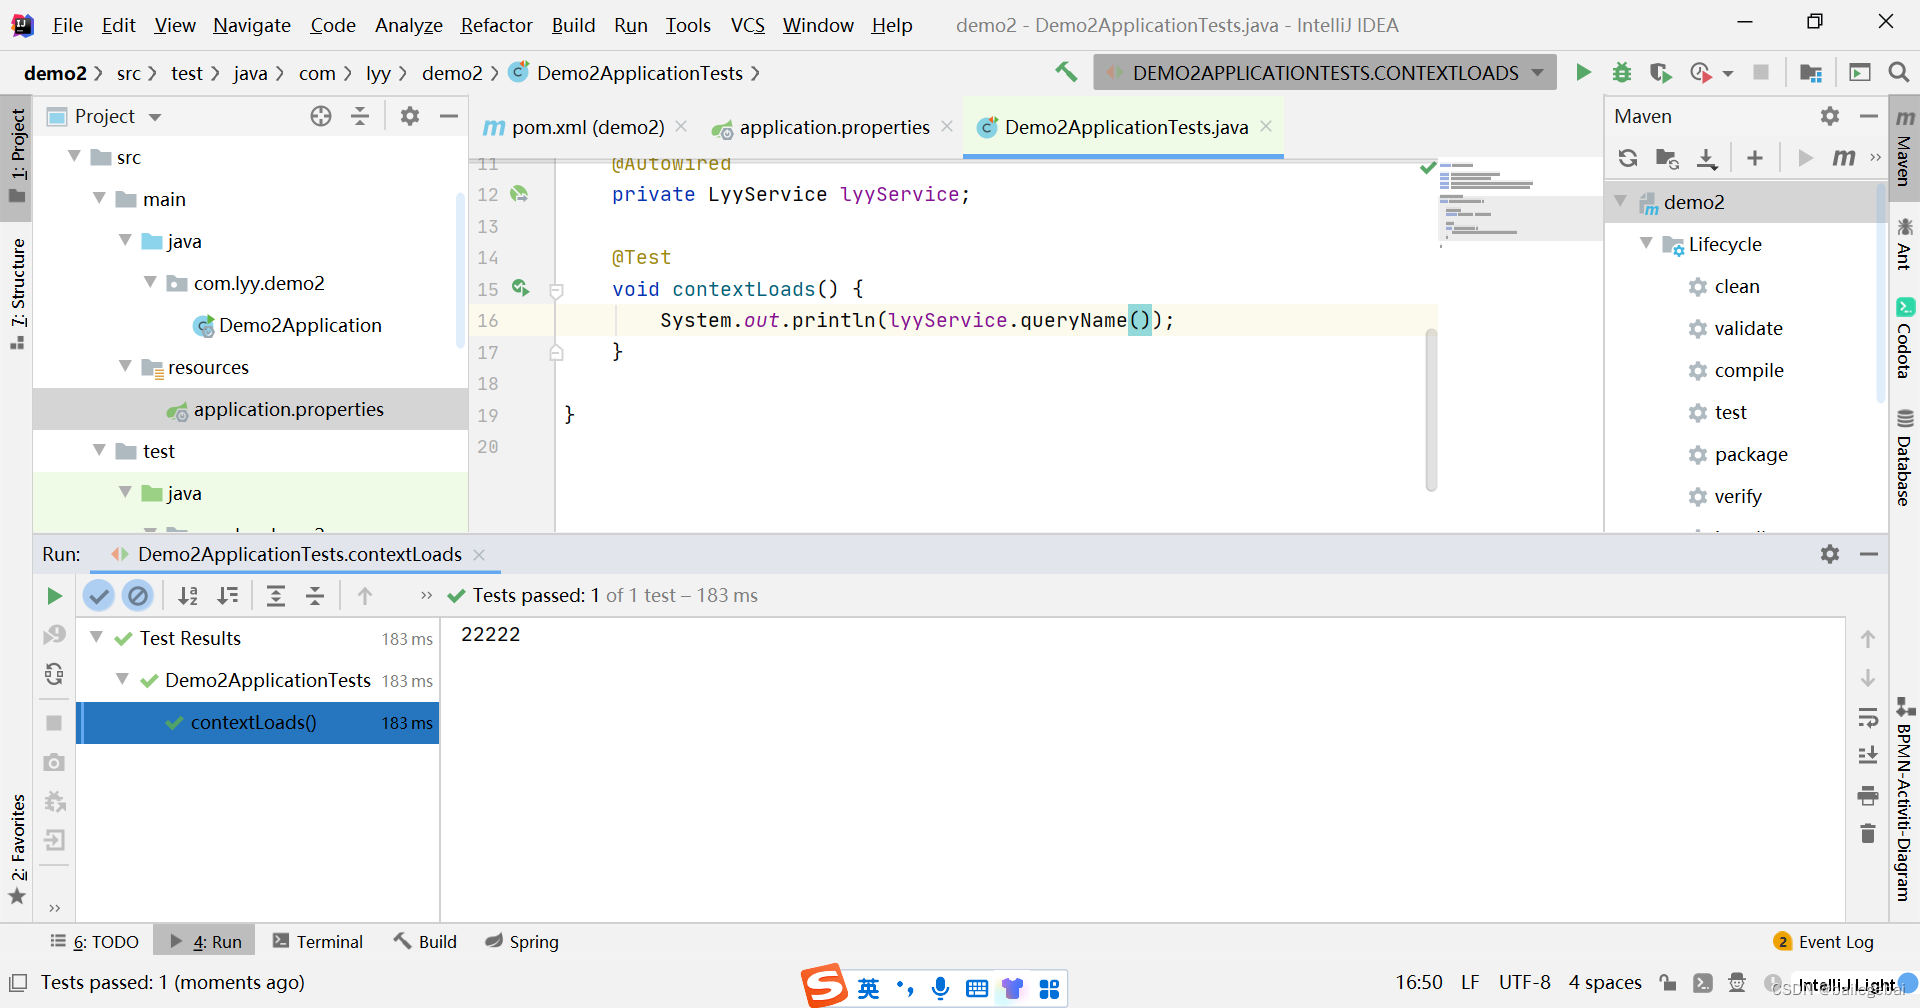The height and width of the screenshot is (1008, 1920).
Task: Collapse Demo2ApplicationTests results node
Action: pos(122,679)
